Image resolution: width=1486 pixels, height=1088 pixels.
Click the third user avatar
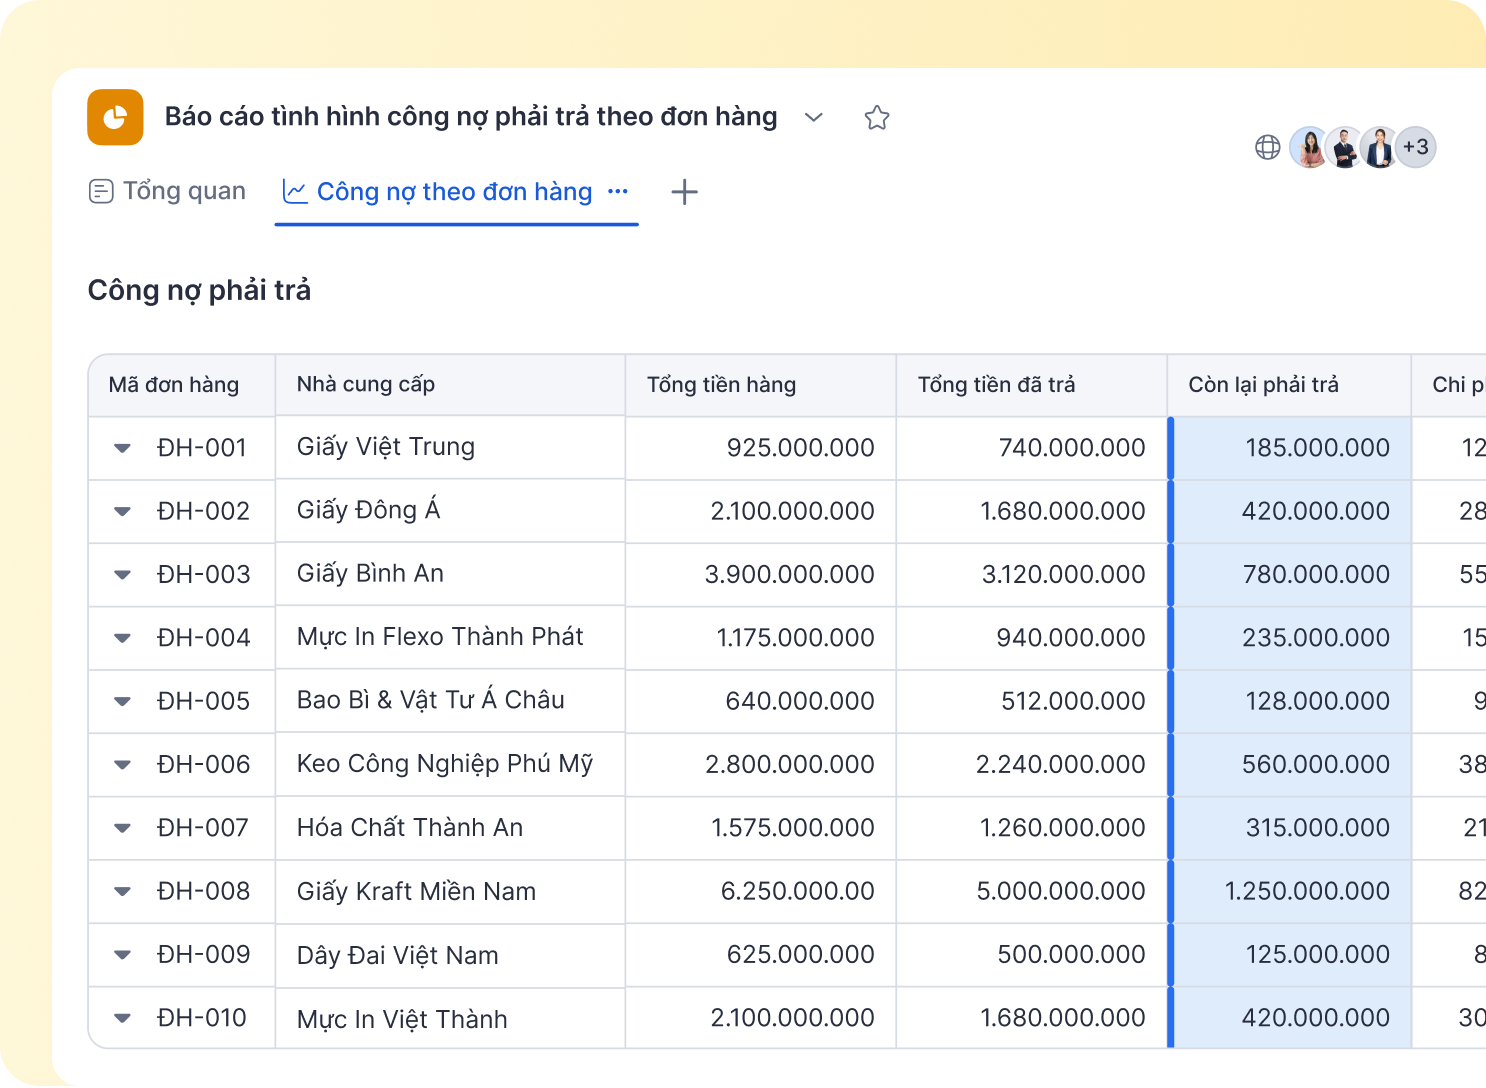[1380, 148]
